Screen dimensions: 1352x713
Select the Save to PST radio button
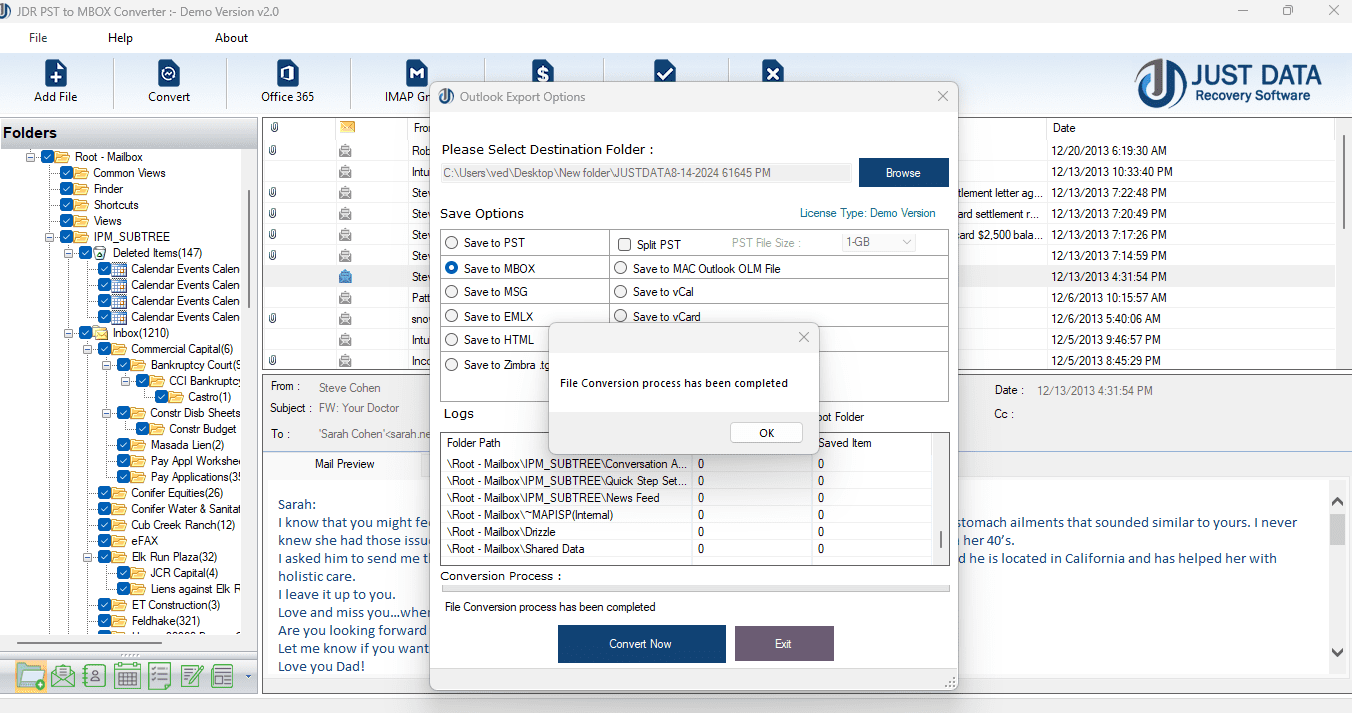pyautogui.click(x=452, y=243)
